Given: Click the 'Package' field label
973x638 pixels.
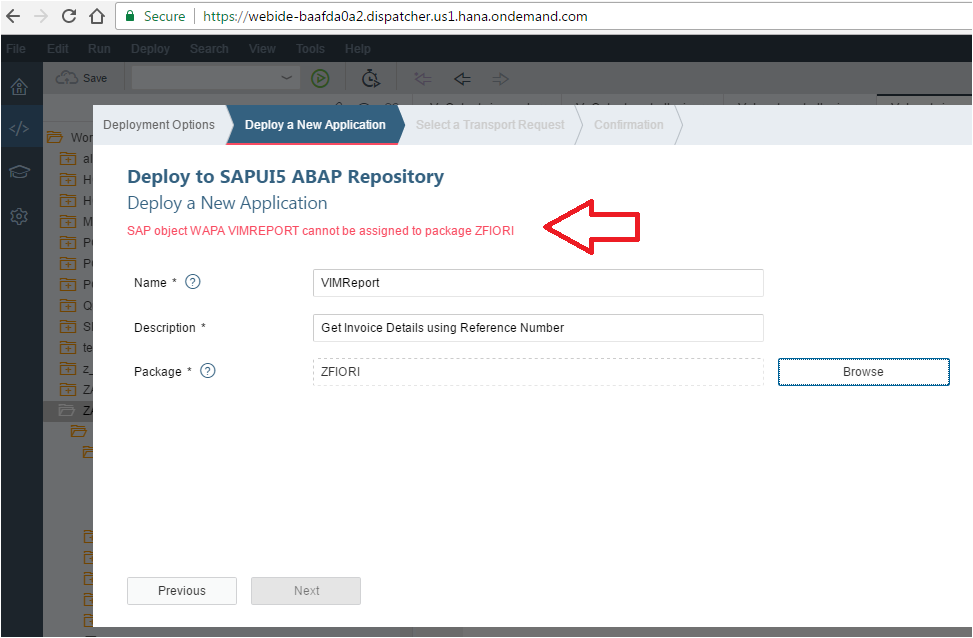Looking at the screenshot, I should pos(158,372).
